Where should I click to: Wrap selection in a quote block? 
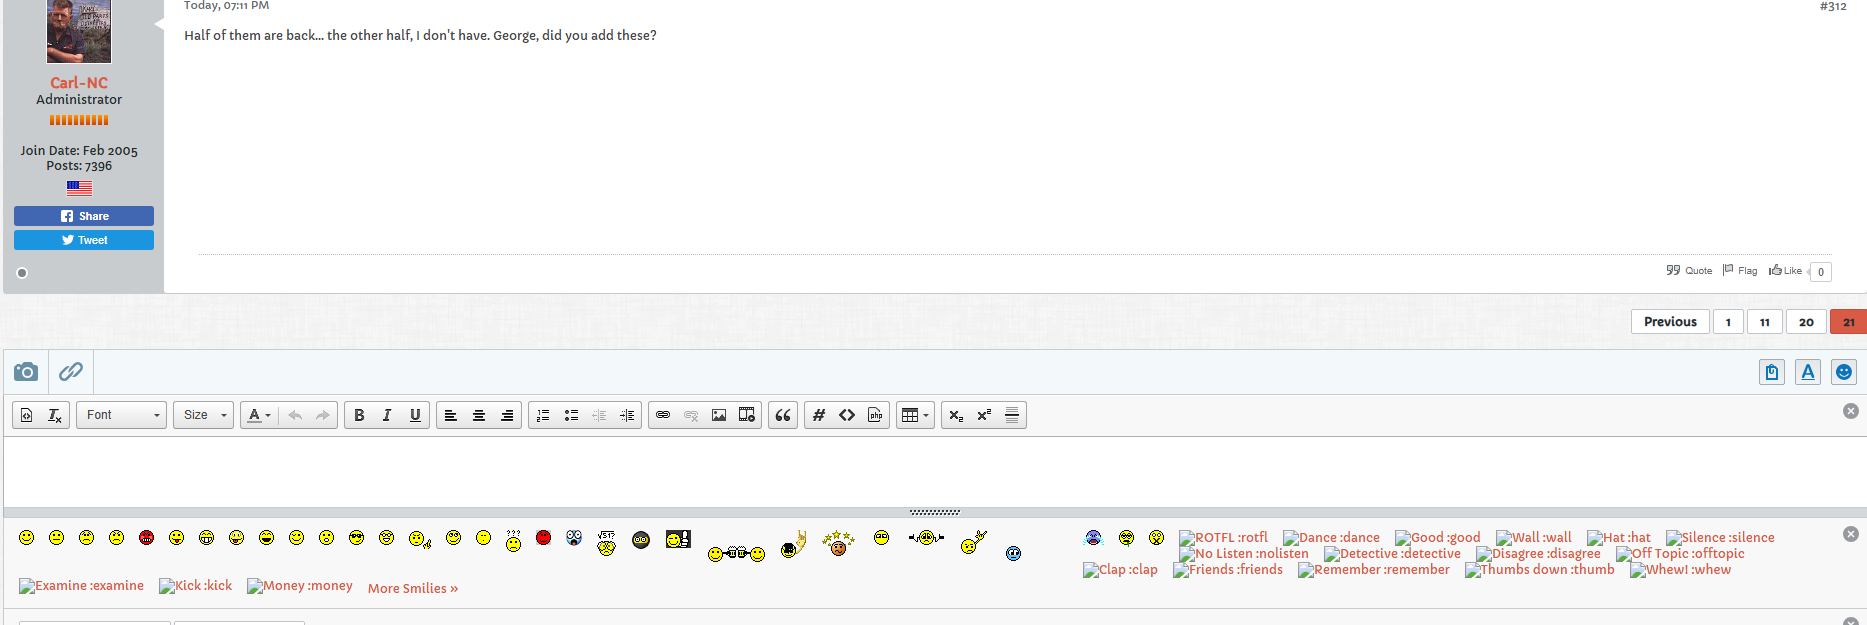point(783,415)
